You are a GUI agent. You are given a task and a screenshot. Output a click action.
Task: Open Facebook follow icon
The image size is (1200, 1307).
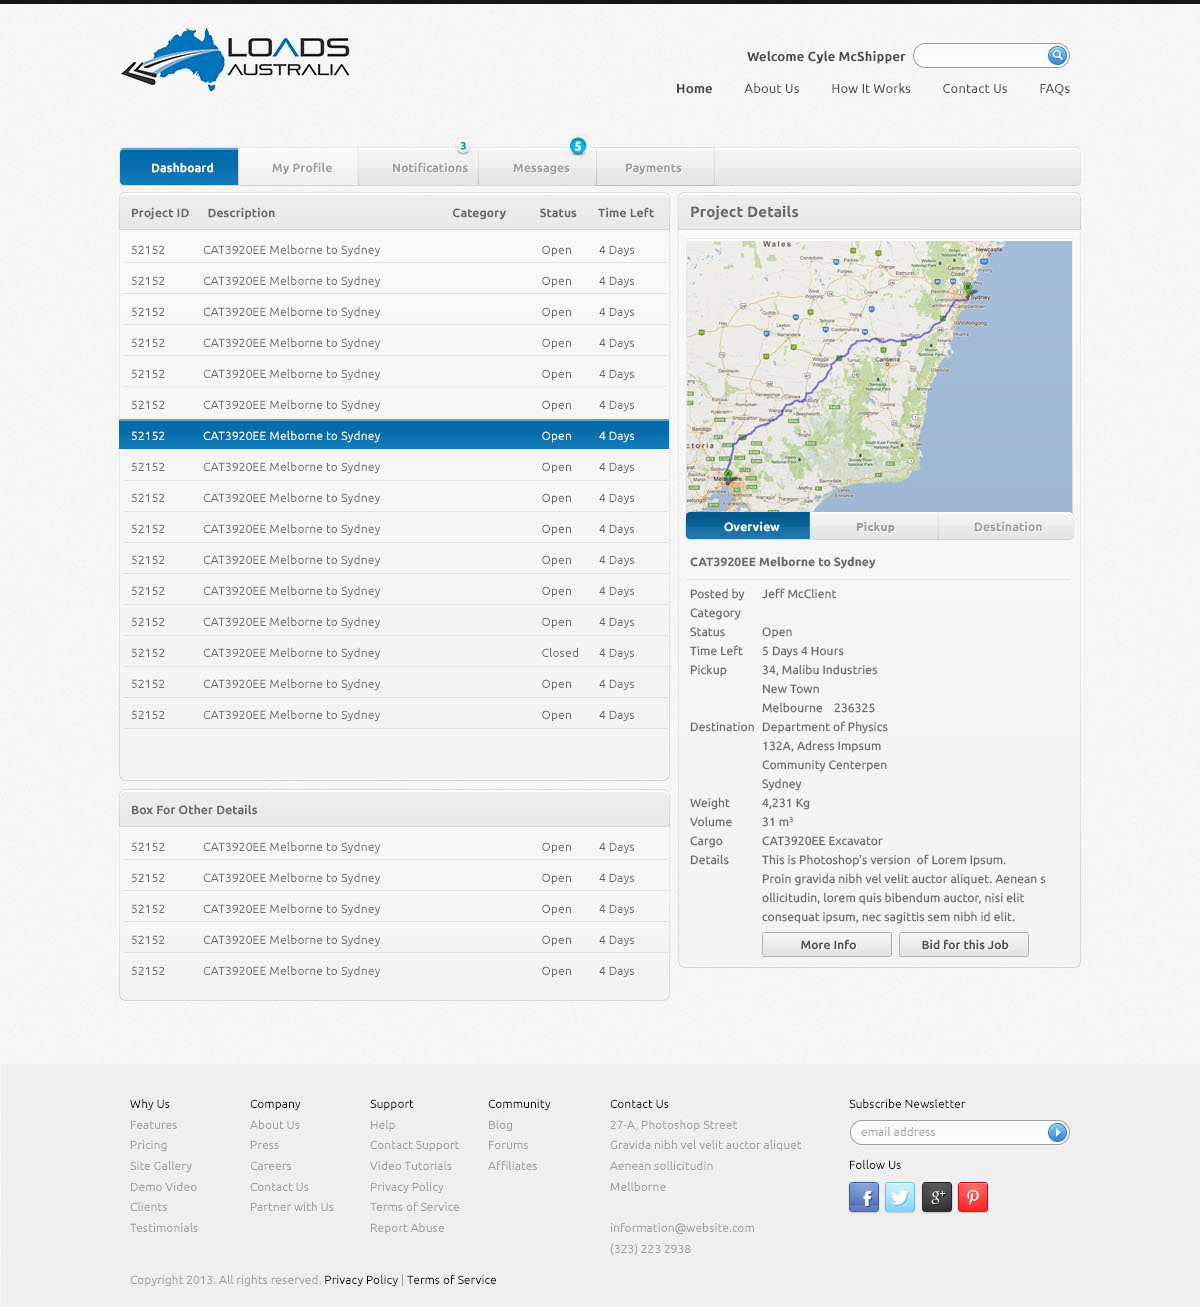tap(864, 1197)
